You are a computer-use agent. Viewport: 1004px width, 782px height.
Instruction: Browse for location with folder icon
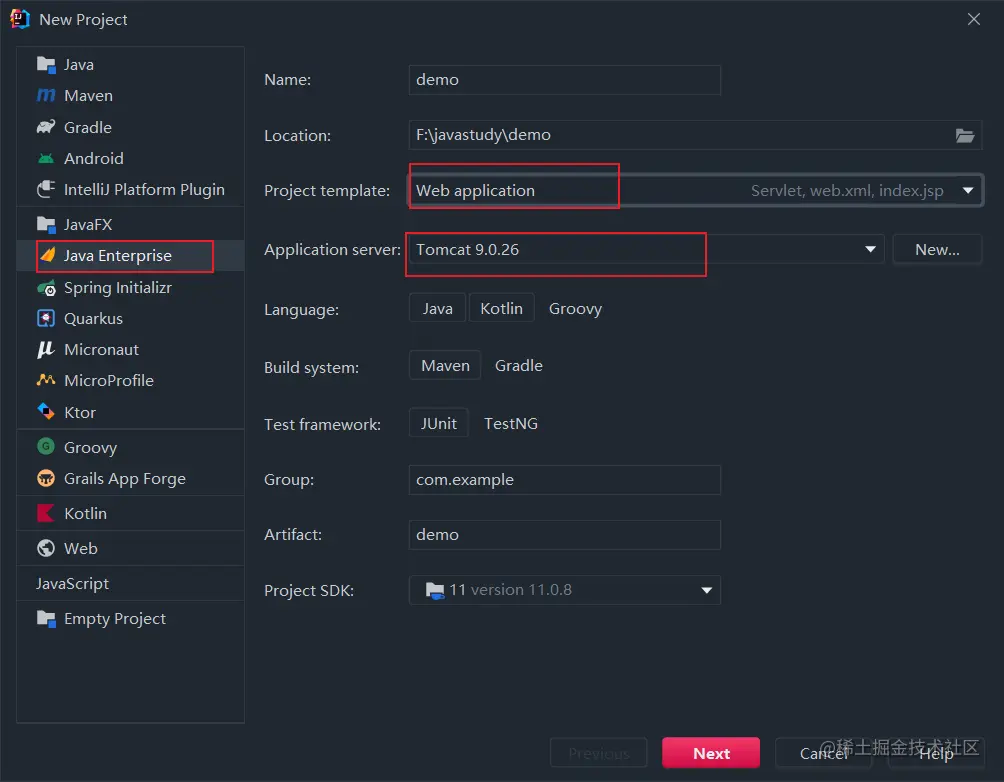pyautogui.click(x=965, y=135)
